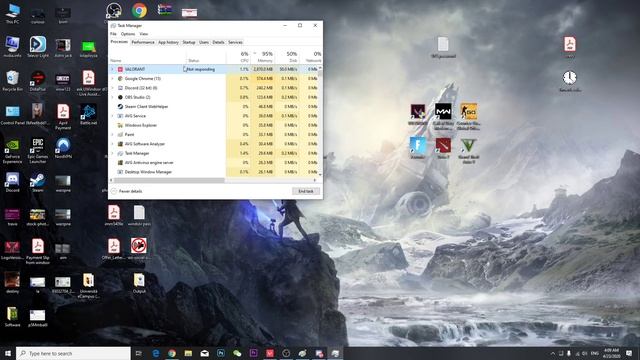The width and height of the screenshot is (640, 360).
Task: Open the Control Panel desktop shortcut
Action: 12,114
